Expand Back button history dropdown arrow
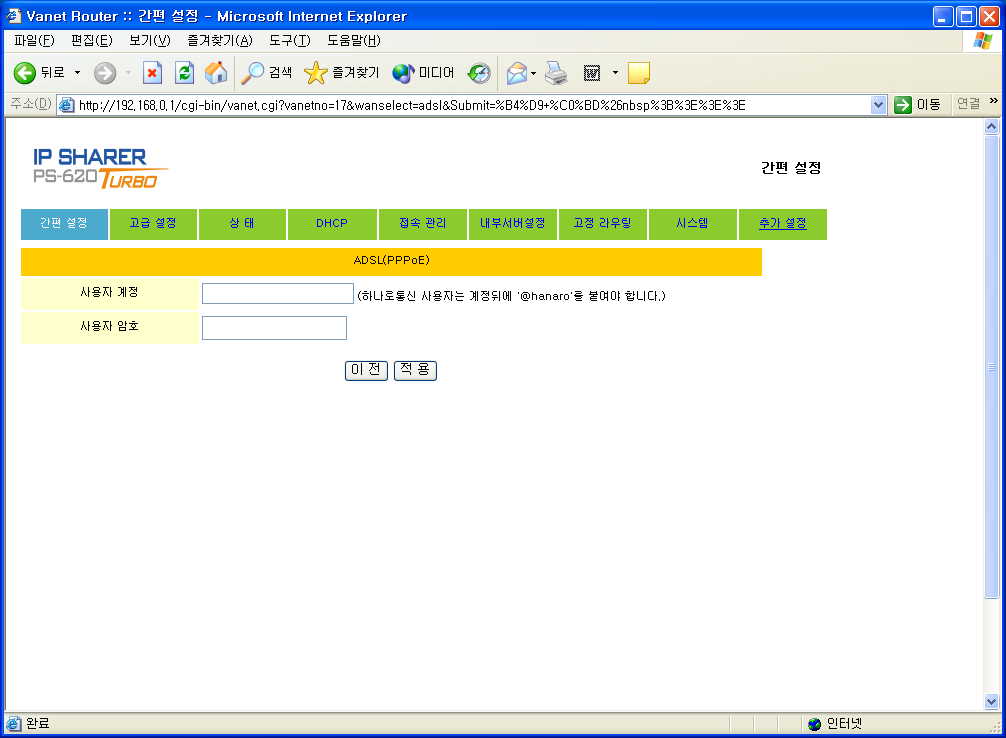The image size is (1006, 738). [x=77, y=73]
